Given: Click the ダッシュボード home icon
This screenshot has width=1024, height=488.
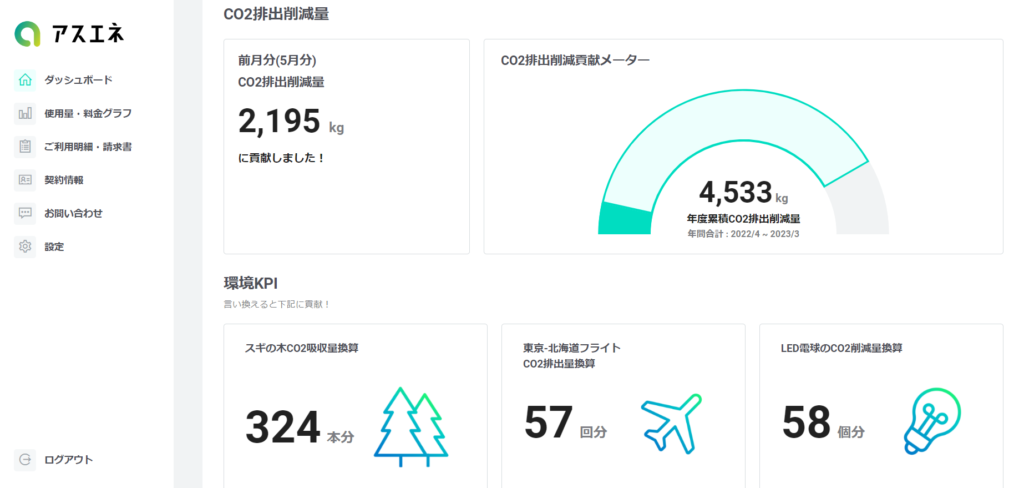Looking at the screenshot, I should pos(25,80).
